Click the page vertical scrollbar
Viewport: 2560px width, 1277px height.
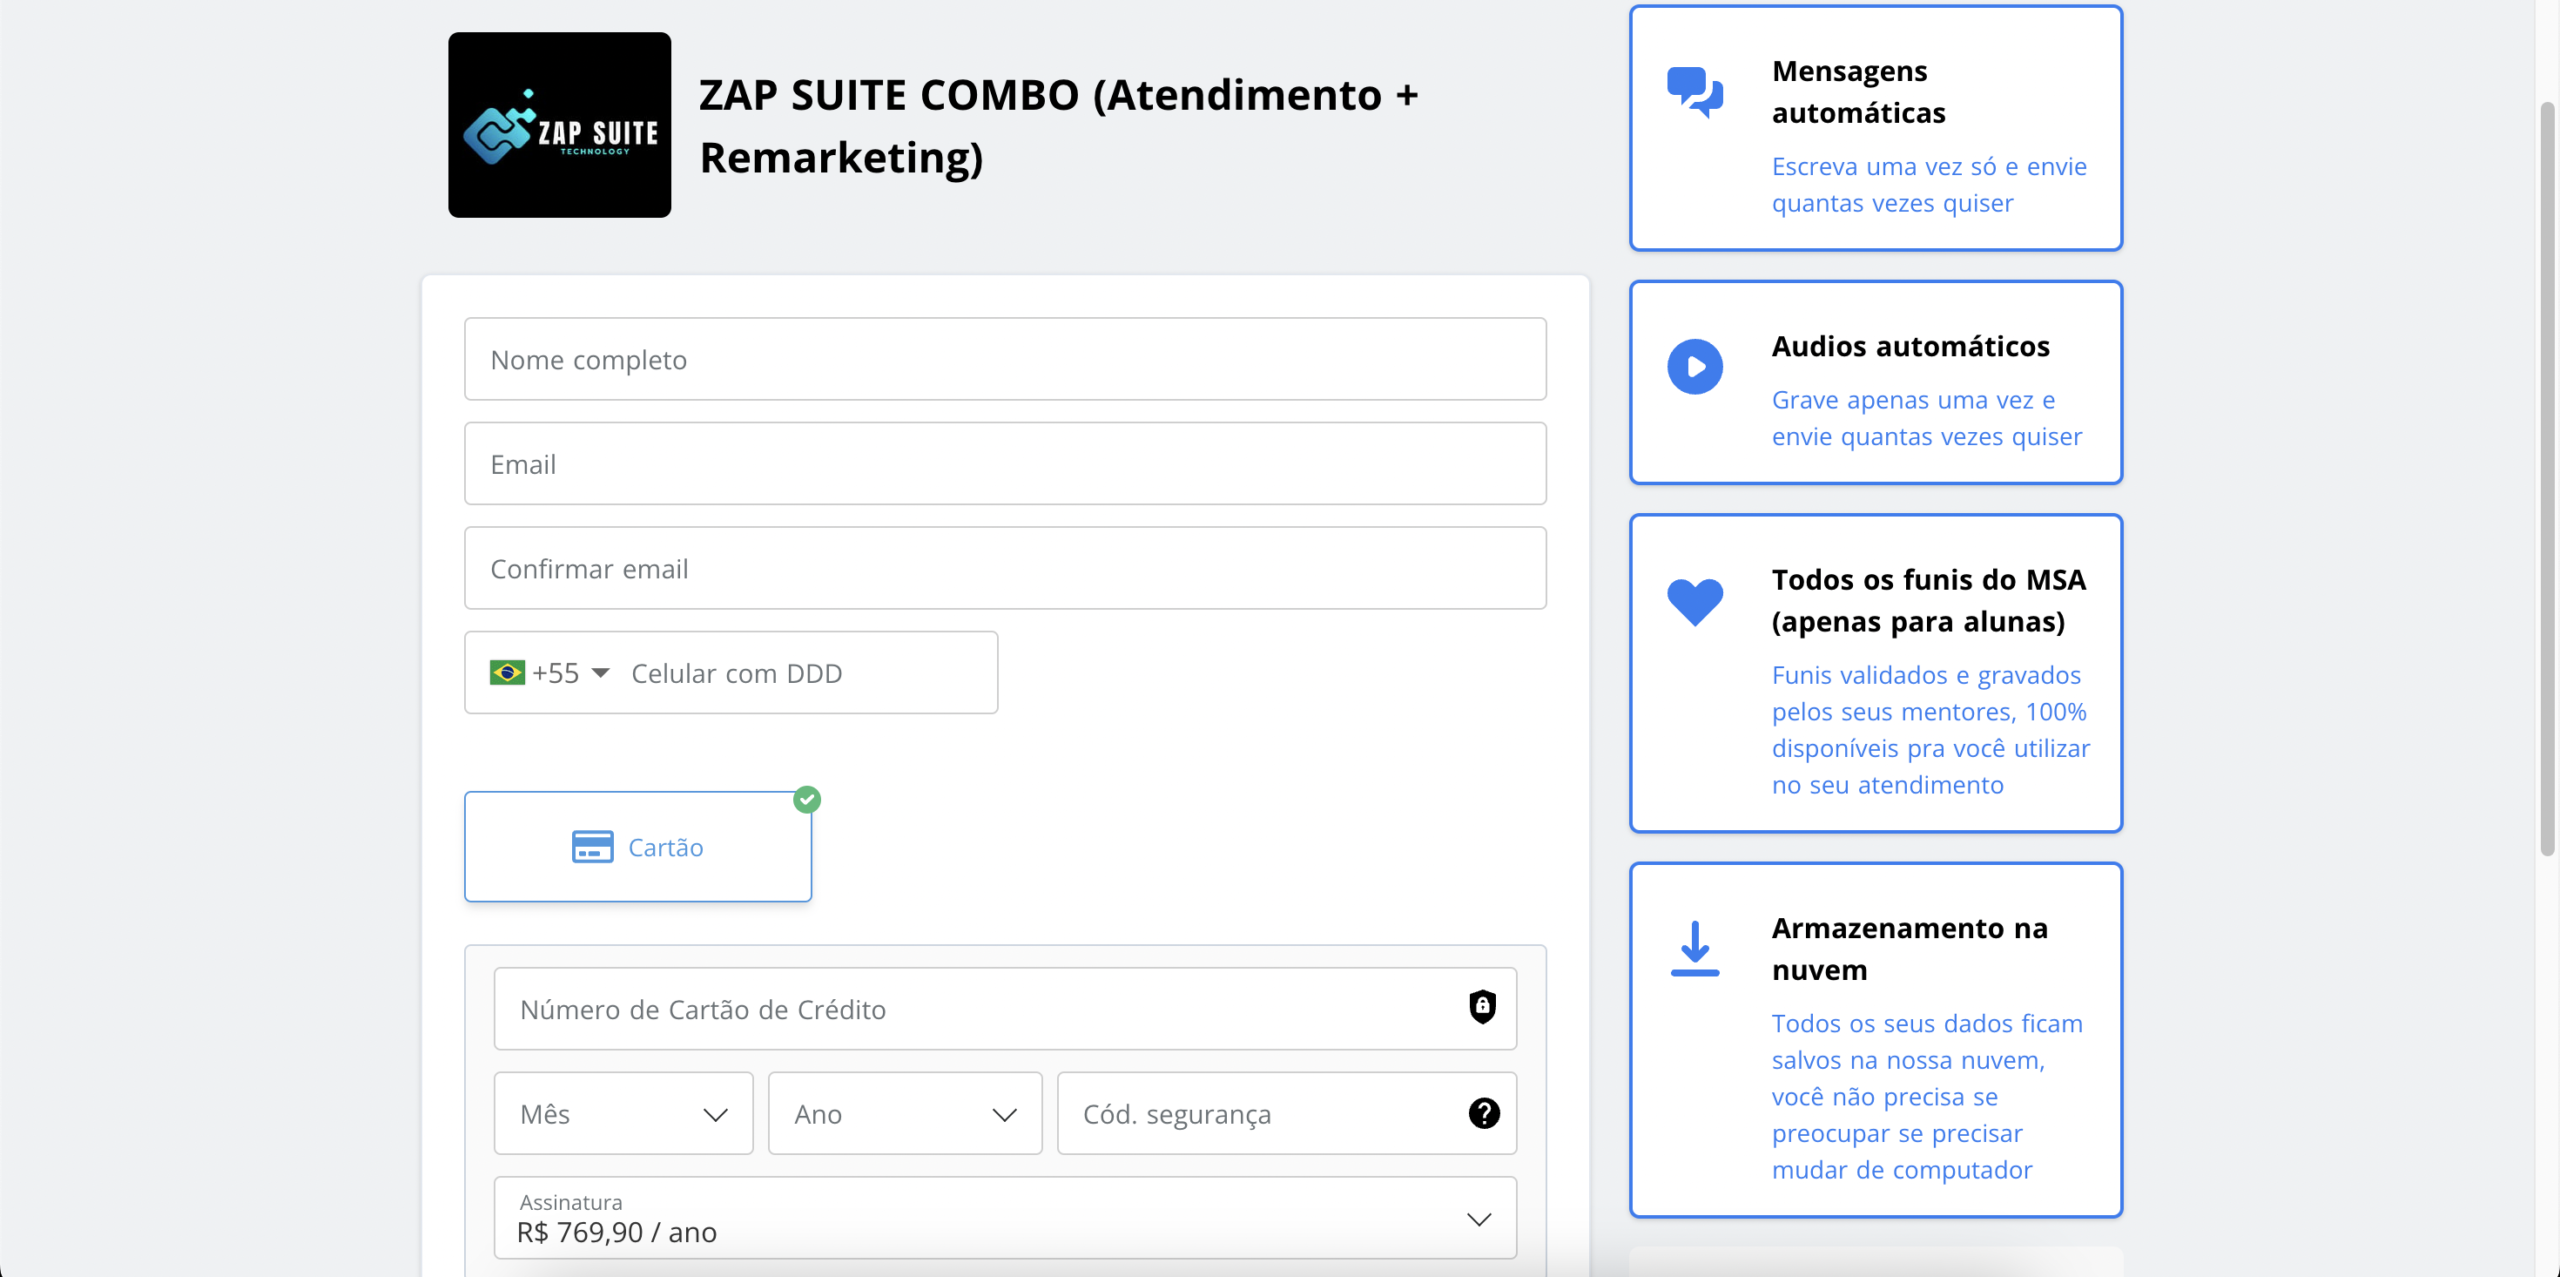(x=2548, y=478)
